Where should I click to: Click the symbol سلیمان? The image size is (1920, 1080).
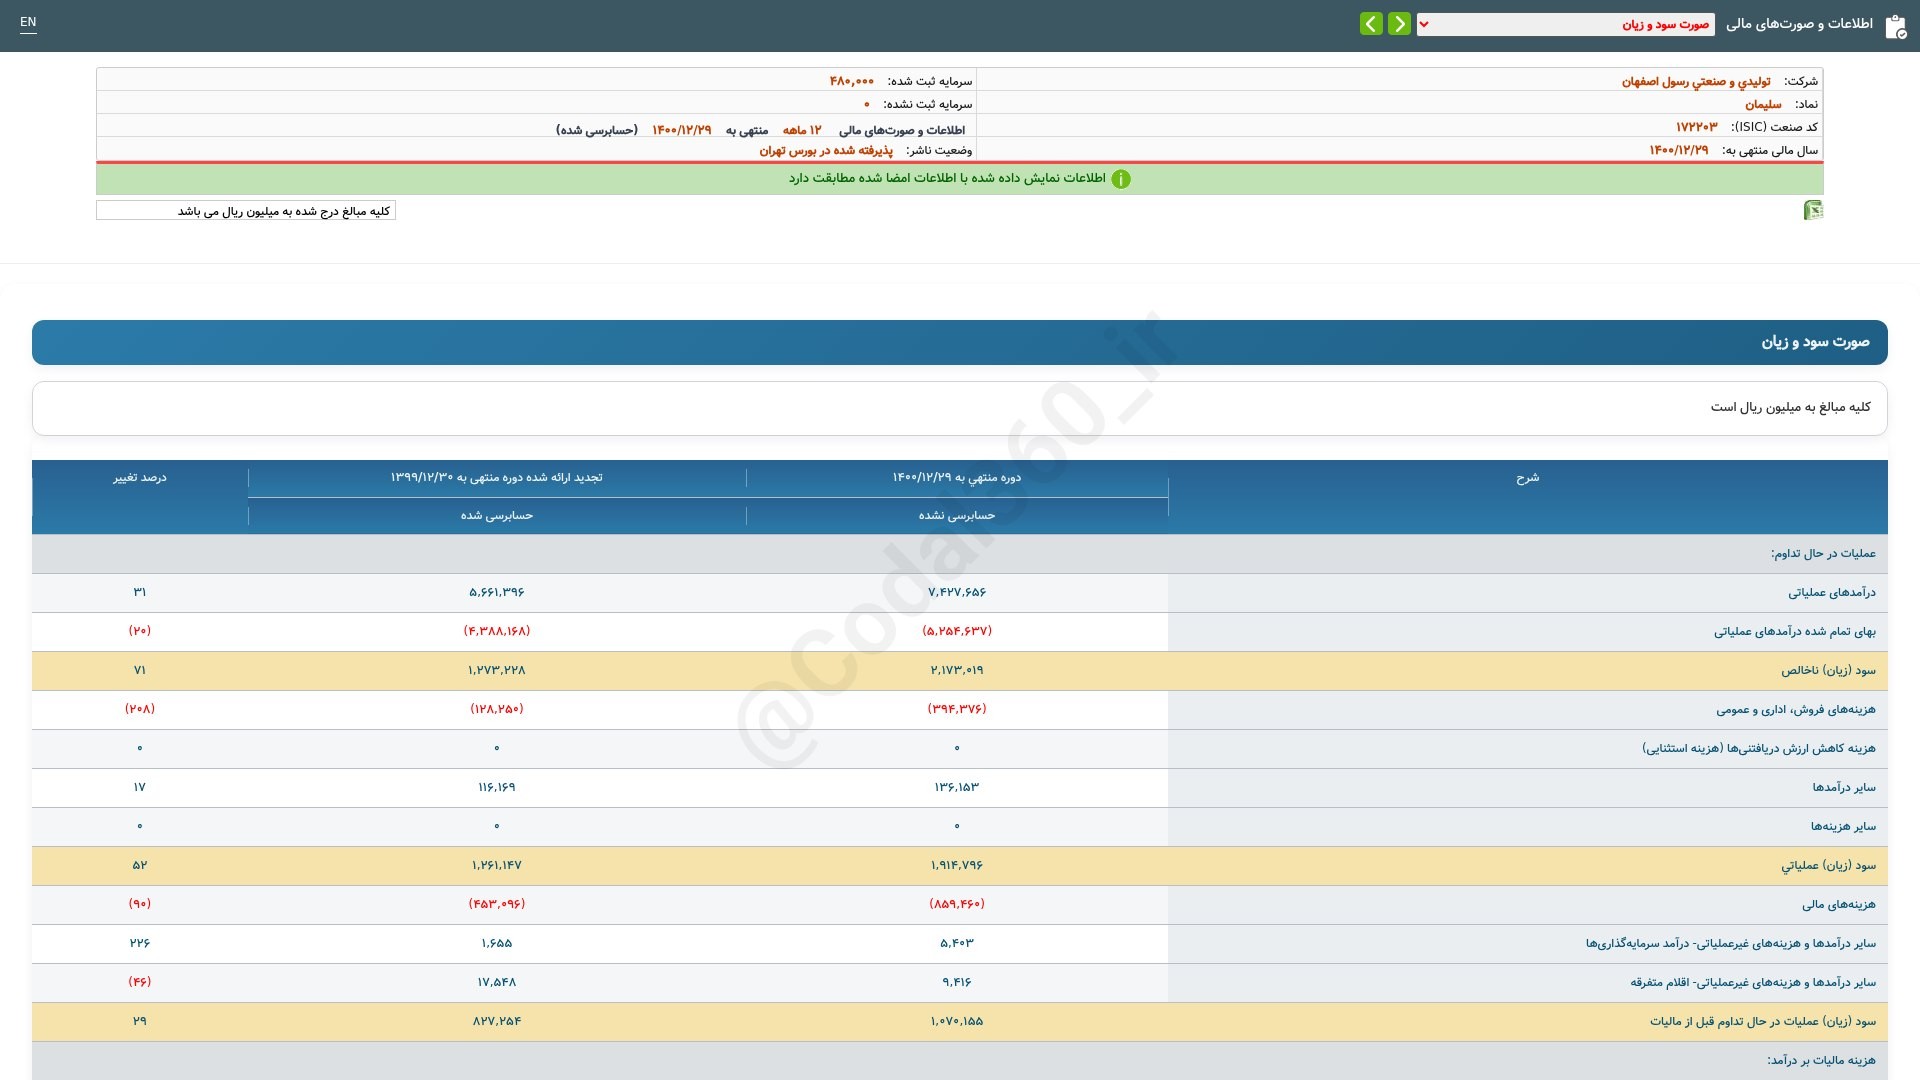(1763, 104)
